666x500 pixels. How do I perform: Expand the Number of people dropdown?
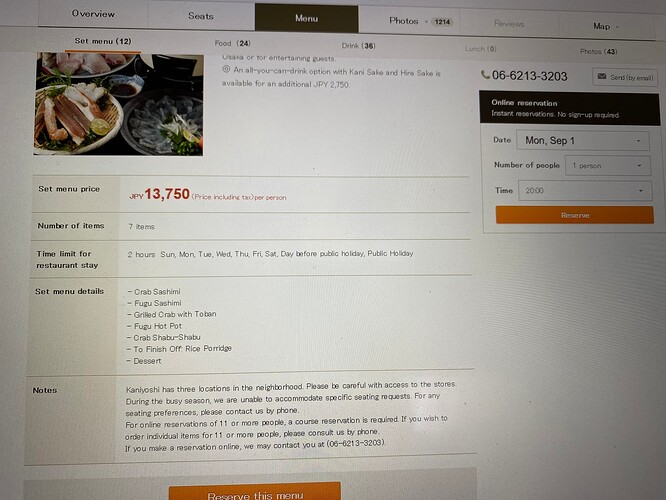[x=608, y=166]
